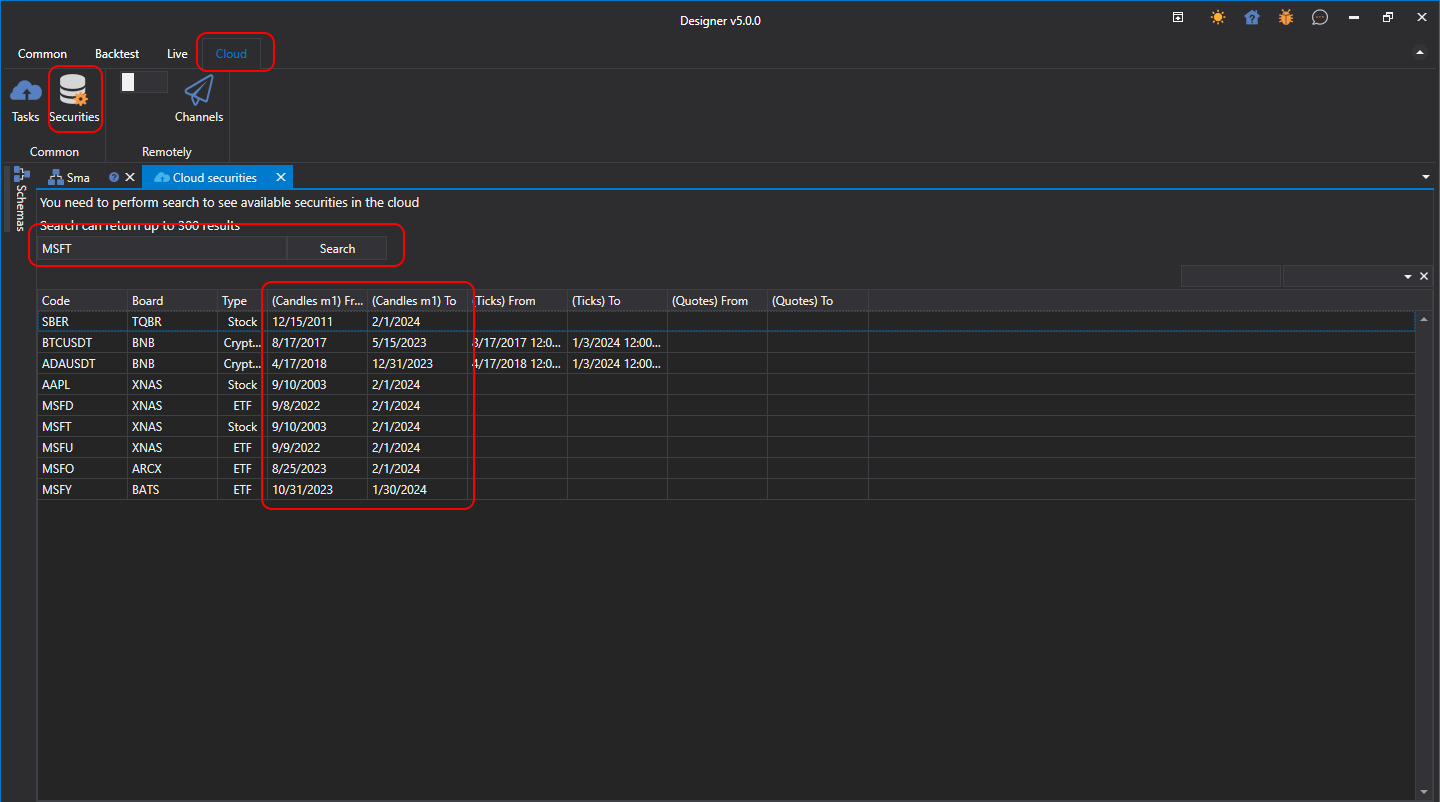Open the Schemas side panel
1440x802 pixels.
[x=21, y=199]
